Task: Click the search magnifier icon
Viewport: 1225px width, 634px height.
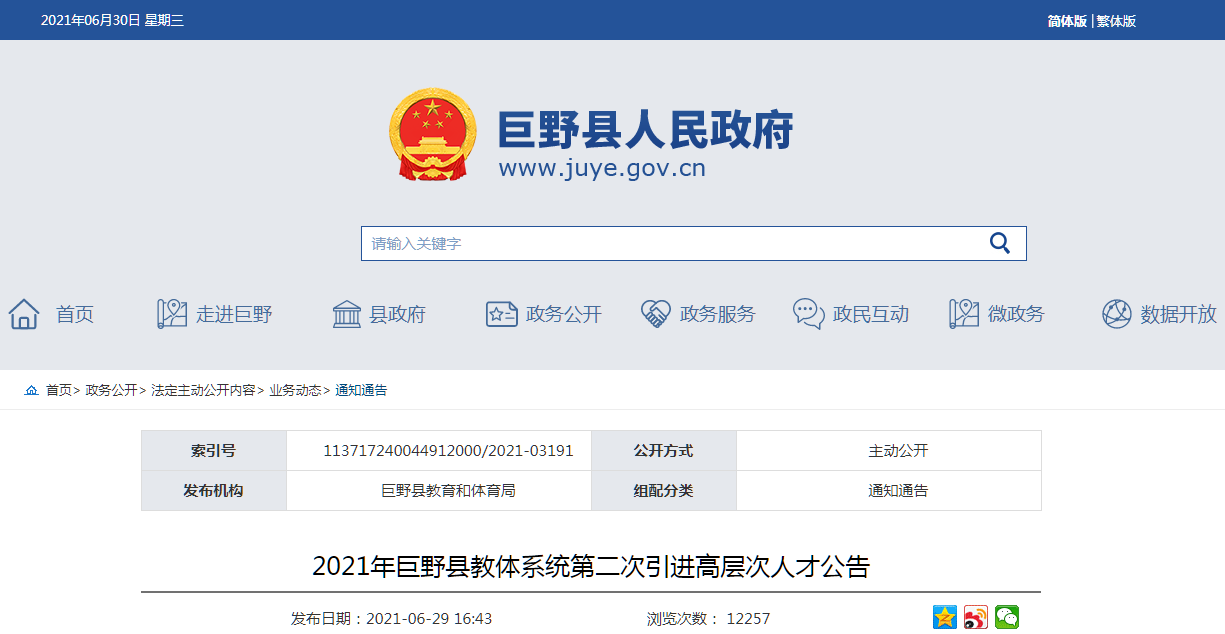Action: (x=999, y=243)
